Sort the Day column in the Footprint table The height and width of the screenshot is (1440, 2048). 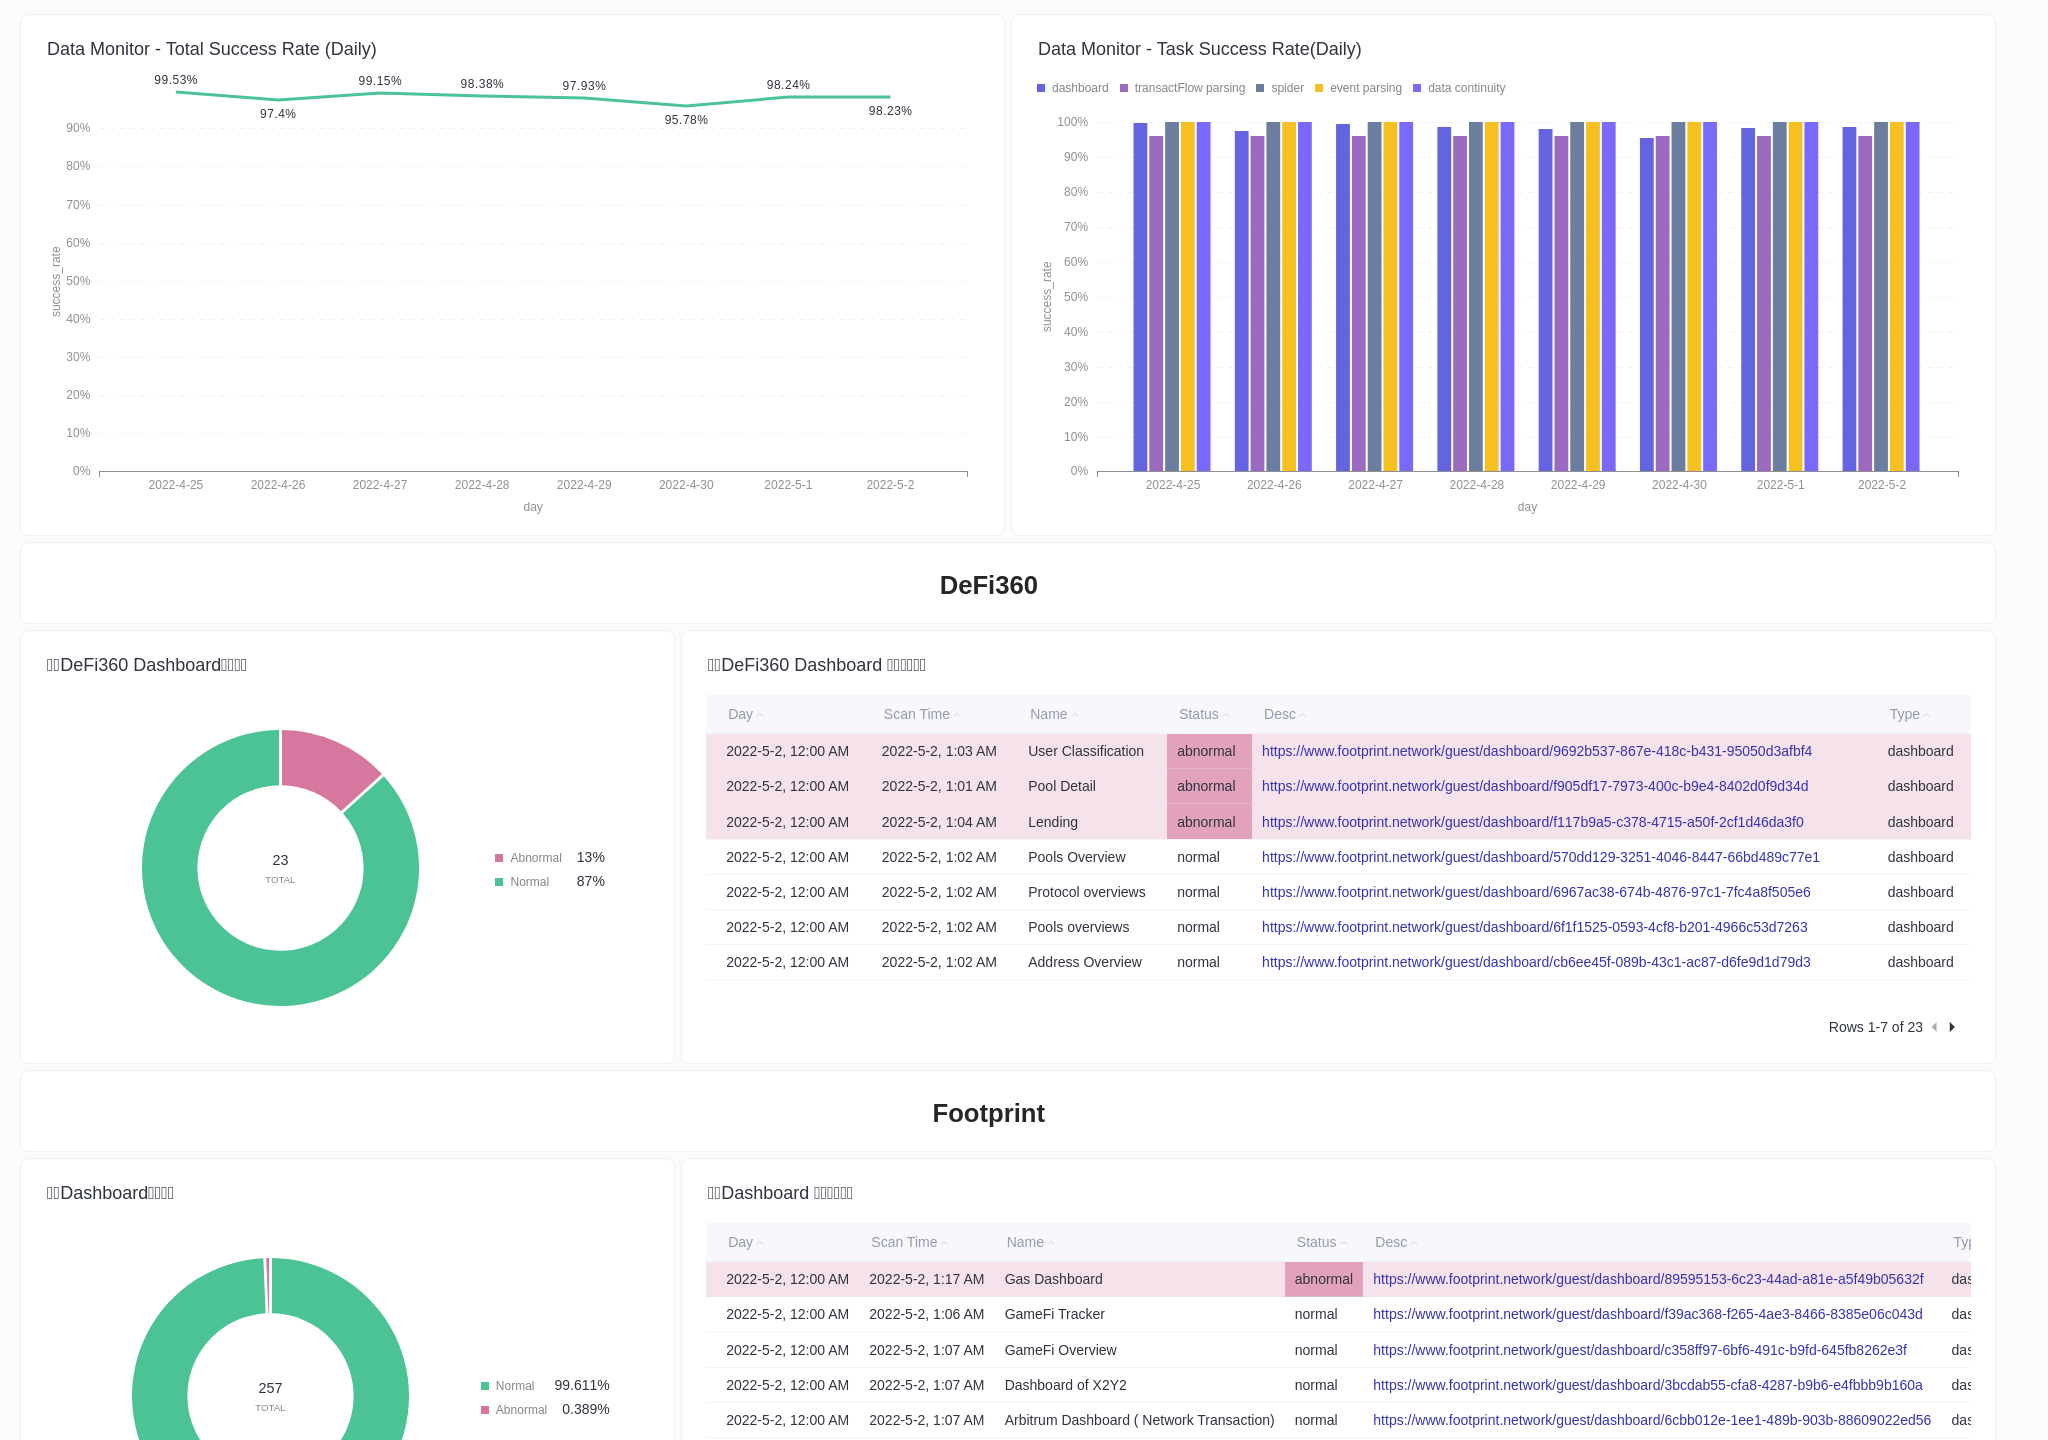pyautogui.click(x=760, y=1242)
